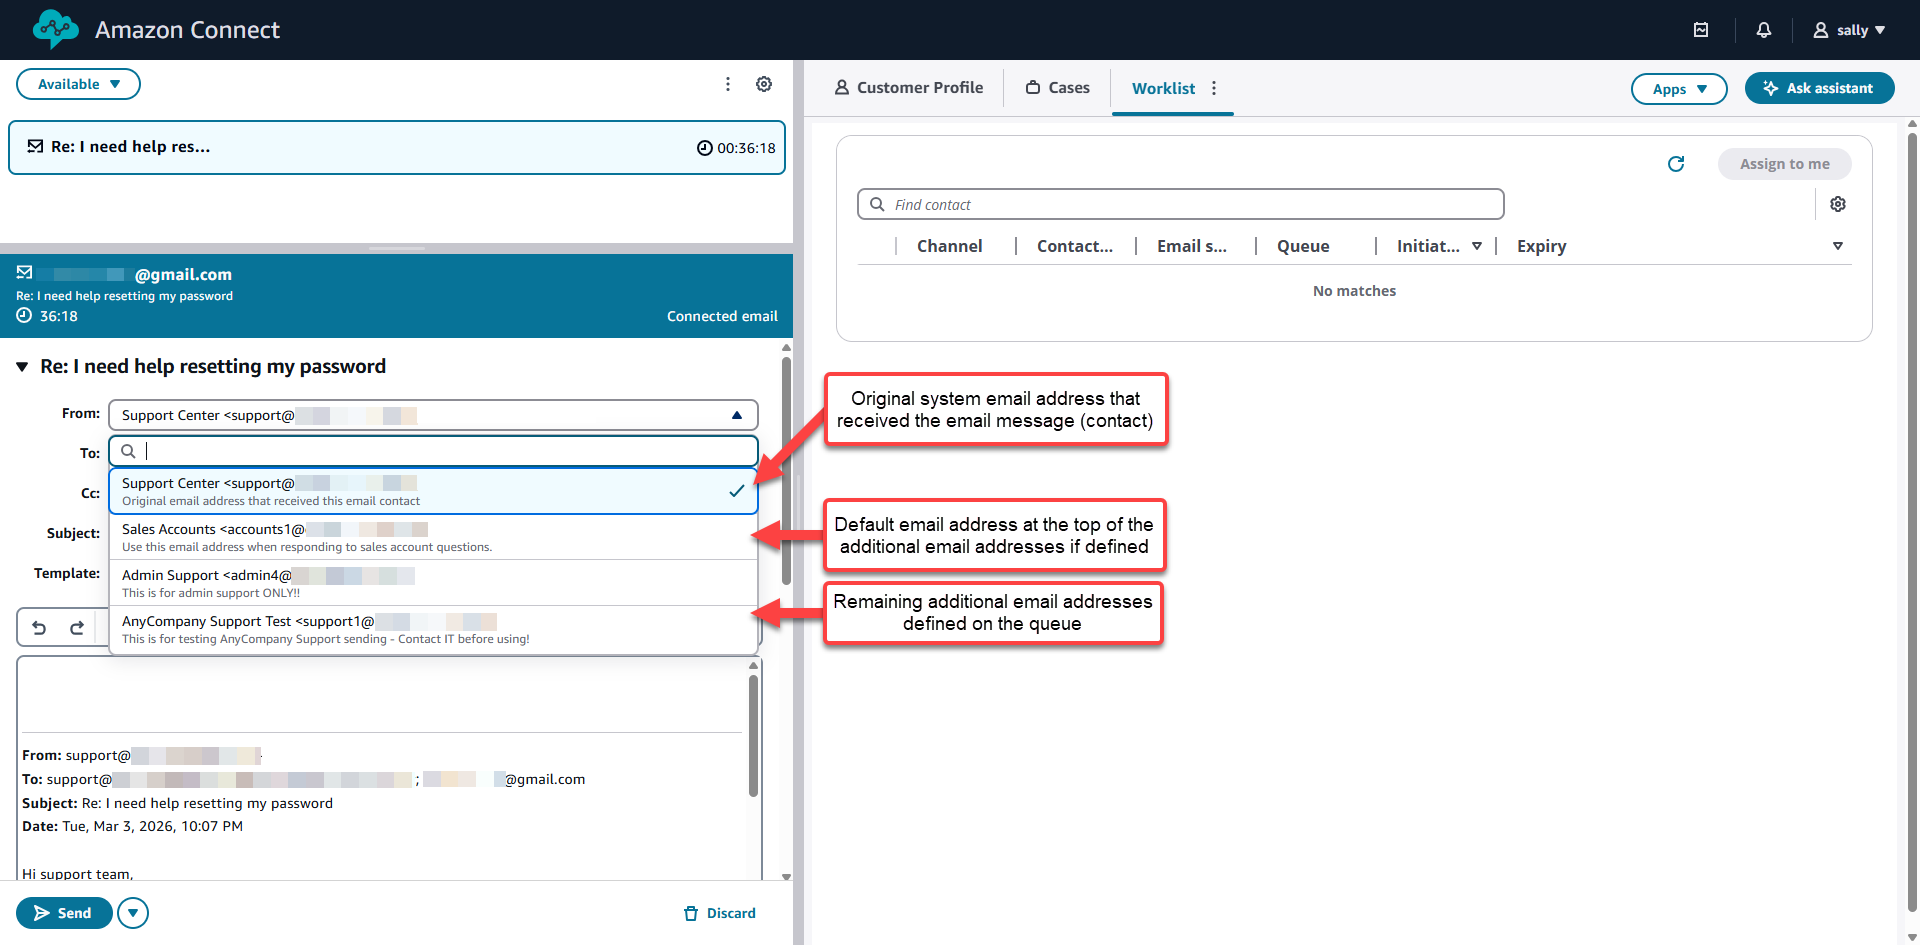The width and height of the screenshot is (1920, 945).
Task: Open the three-dot menu in the contact panel
Action: coord(728,84)
